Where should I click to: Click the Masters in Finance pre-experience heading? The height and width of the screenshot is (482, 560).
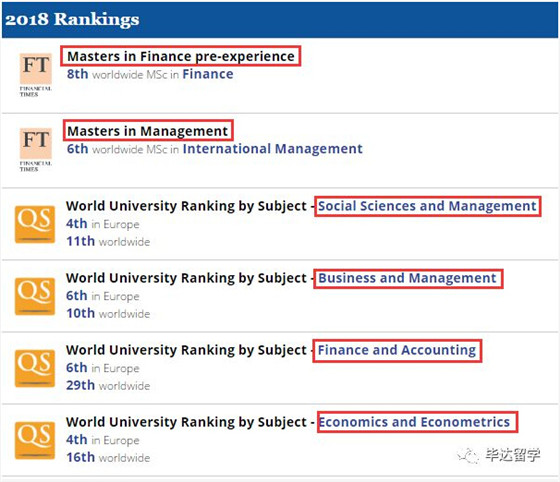pos(181,56)
